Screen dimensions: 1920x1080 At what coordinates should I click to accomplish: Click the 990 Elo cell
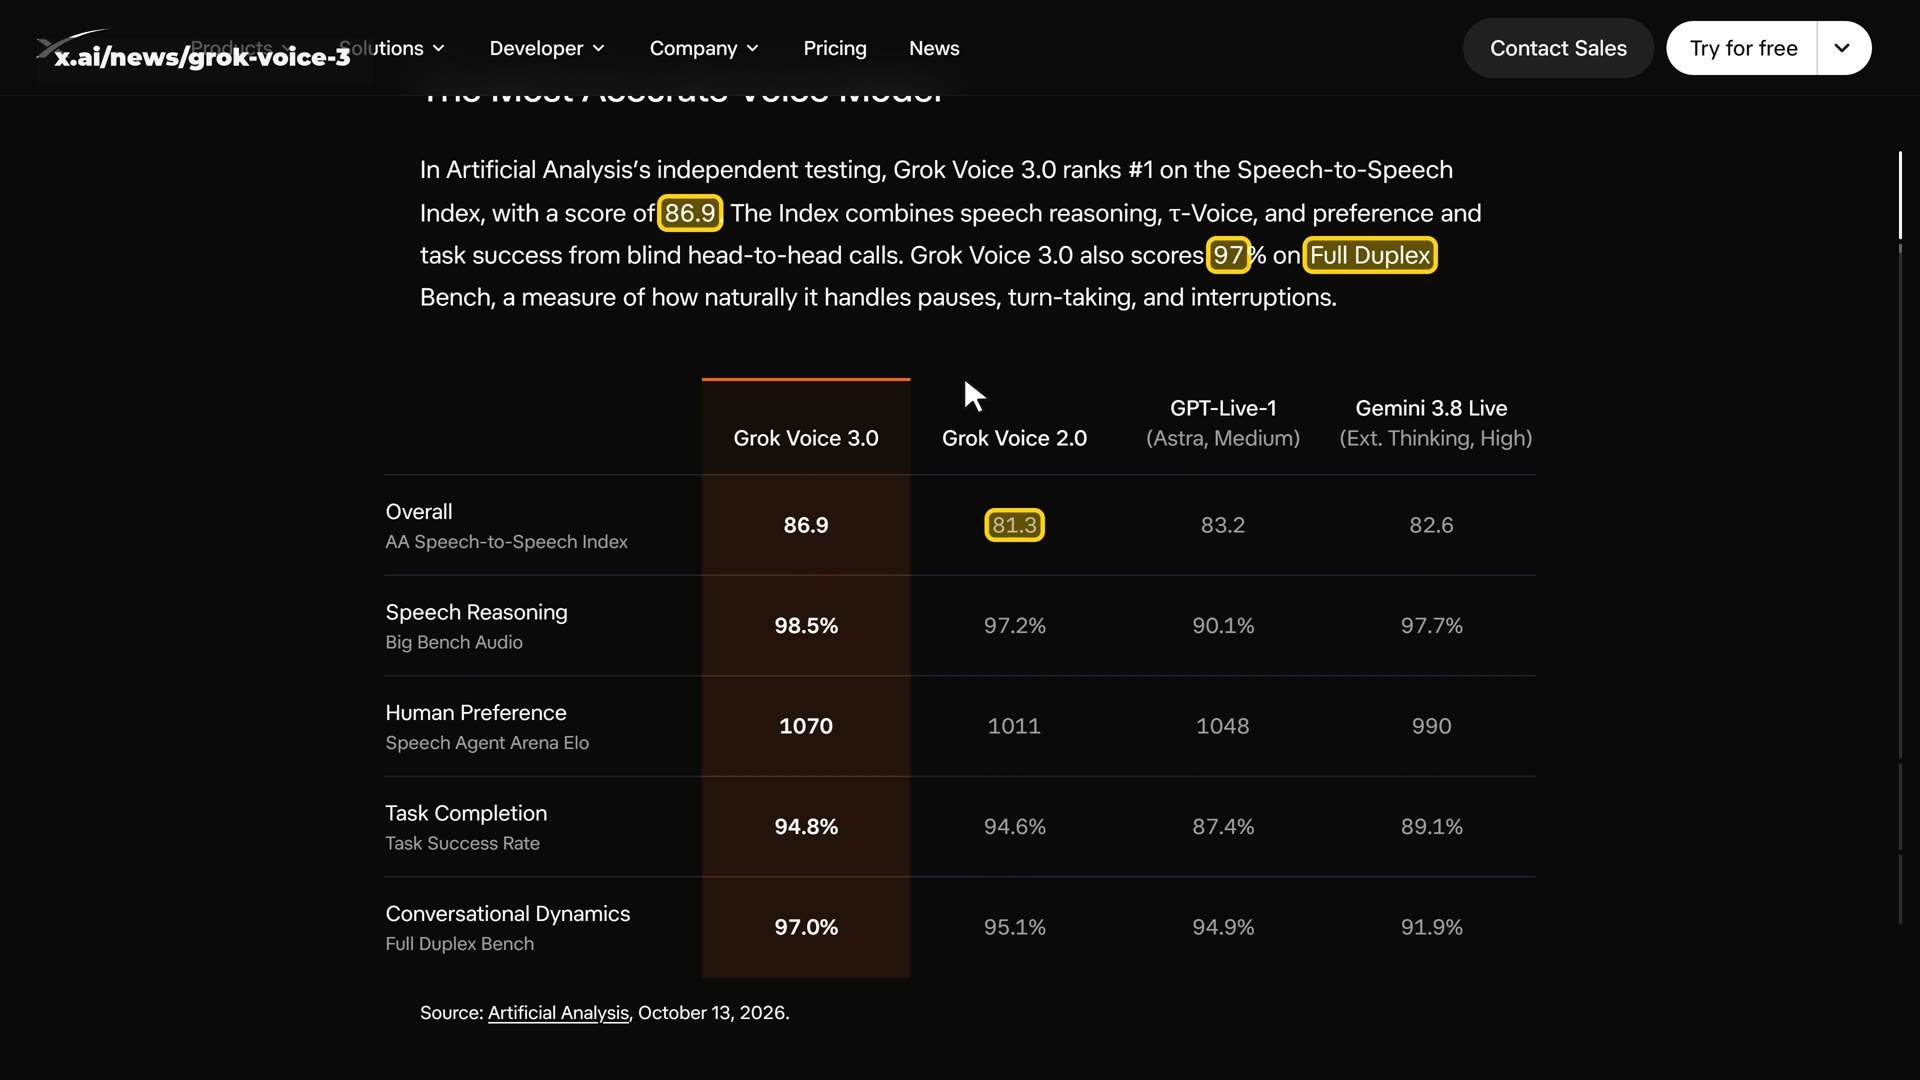[1431, 726]
